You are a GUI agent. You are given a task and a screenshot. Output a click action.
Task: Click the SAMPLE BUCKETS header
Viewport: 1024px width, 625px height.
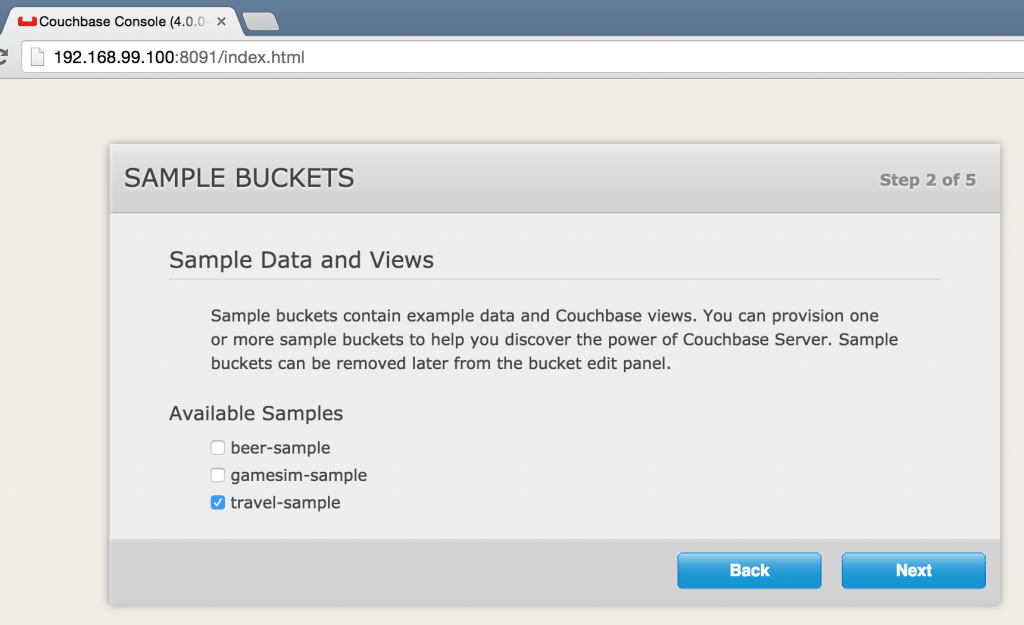[239, 177]
